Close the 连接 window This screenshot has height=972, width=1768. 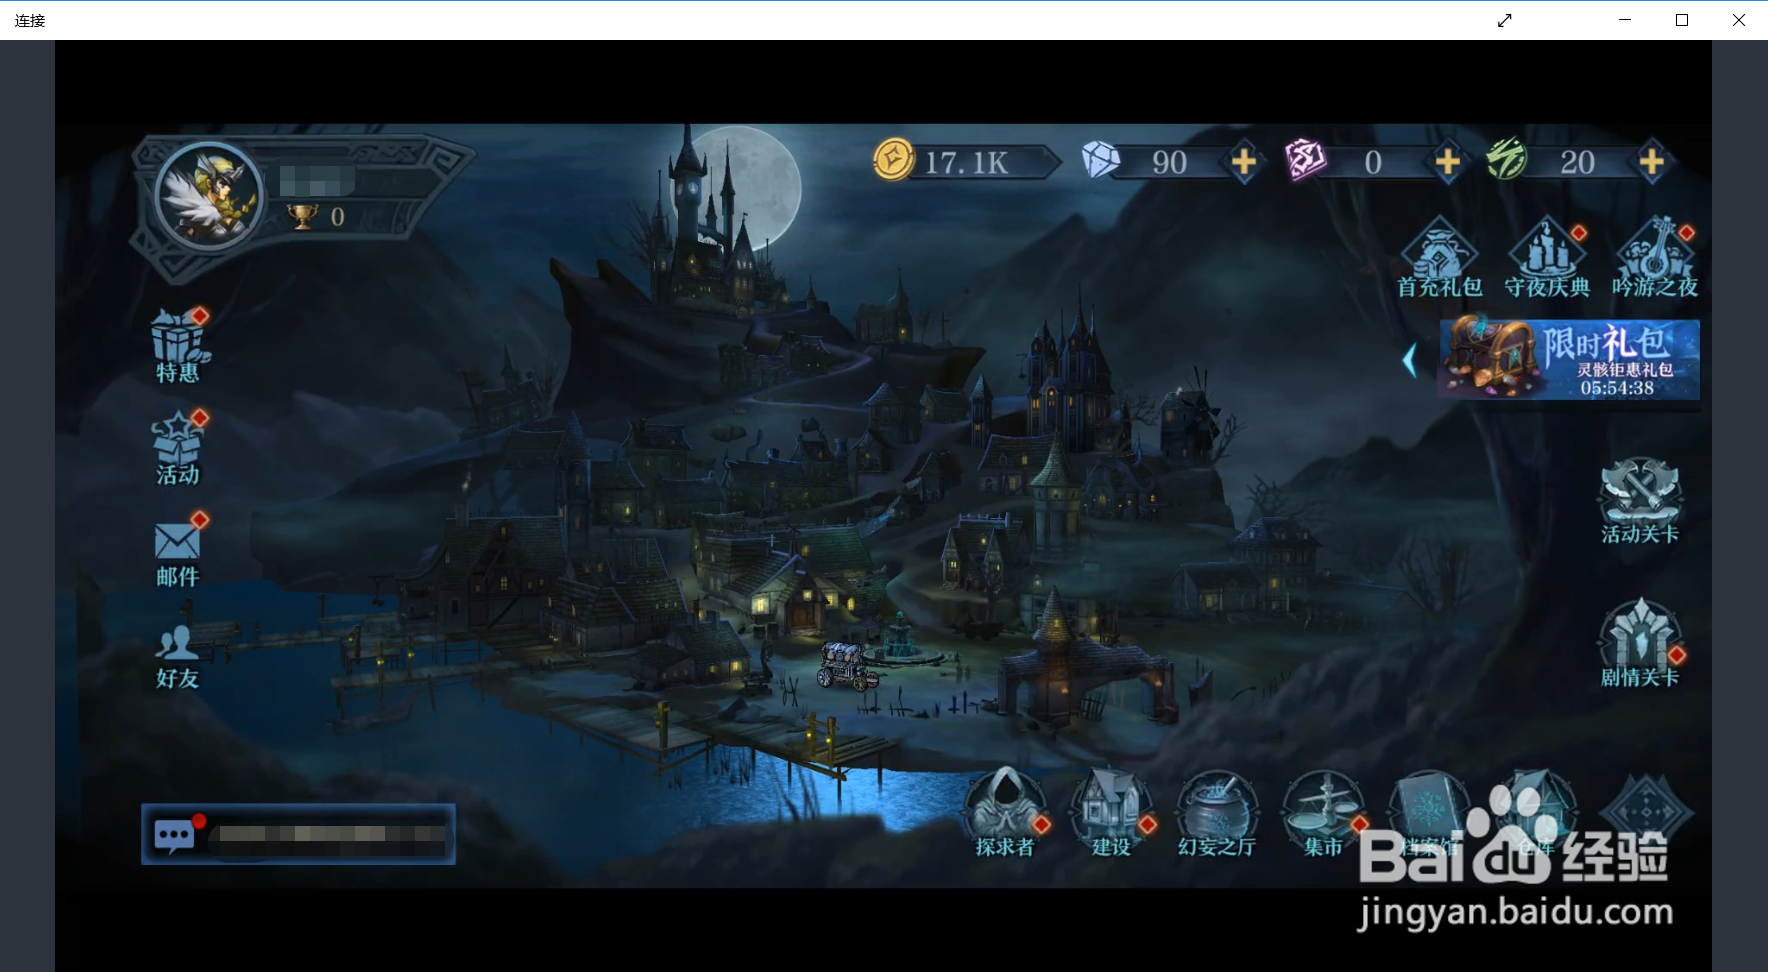1739,20
